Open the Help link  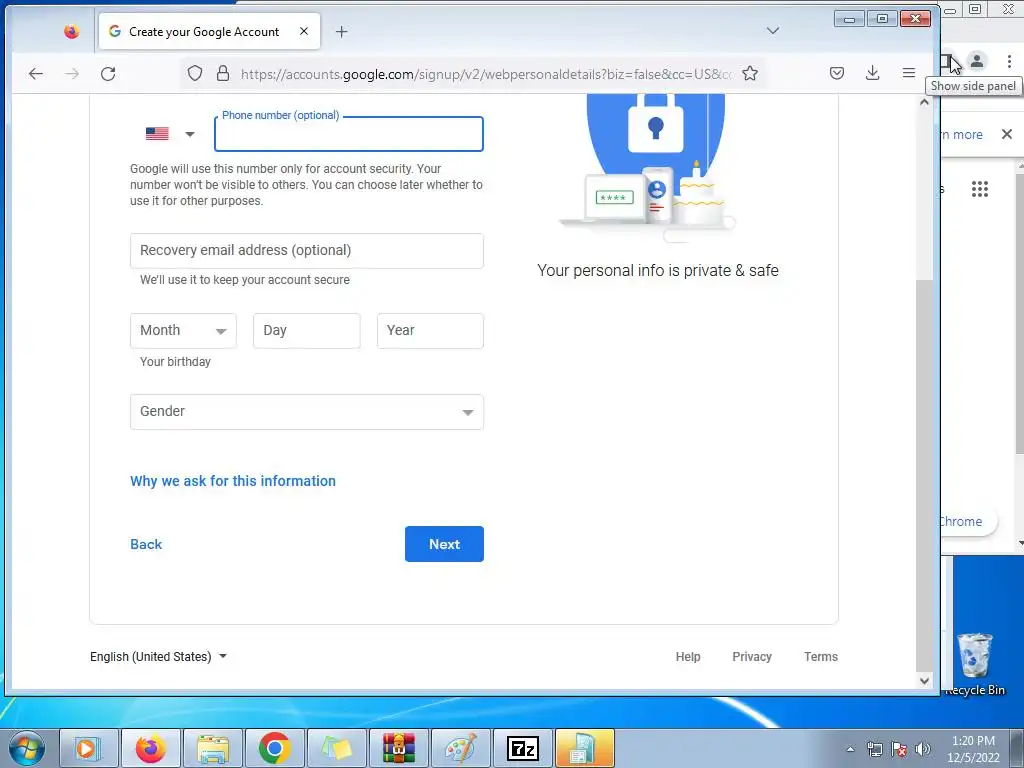tap(688, 656)
